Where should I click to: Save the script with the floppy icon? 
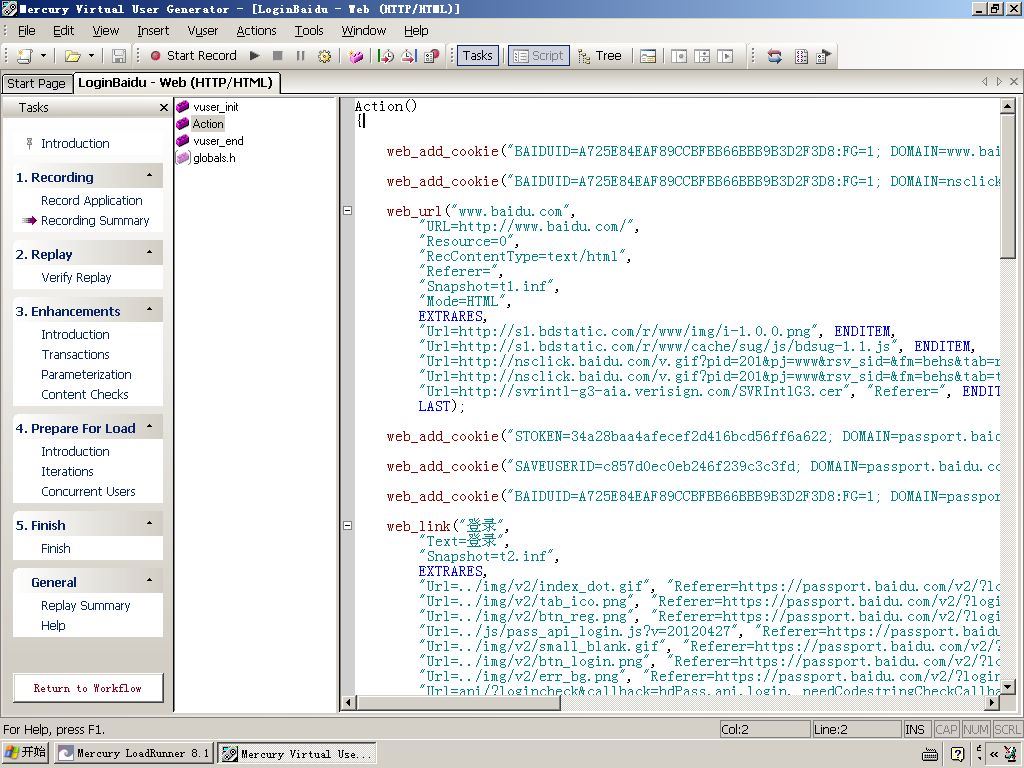tap(119, 56)
